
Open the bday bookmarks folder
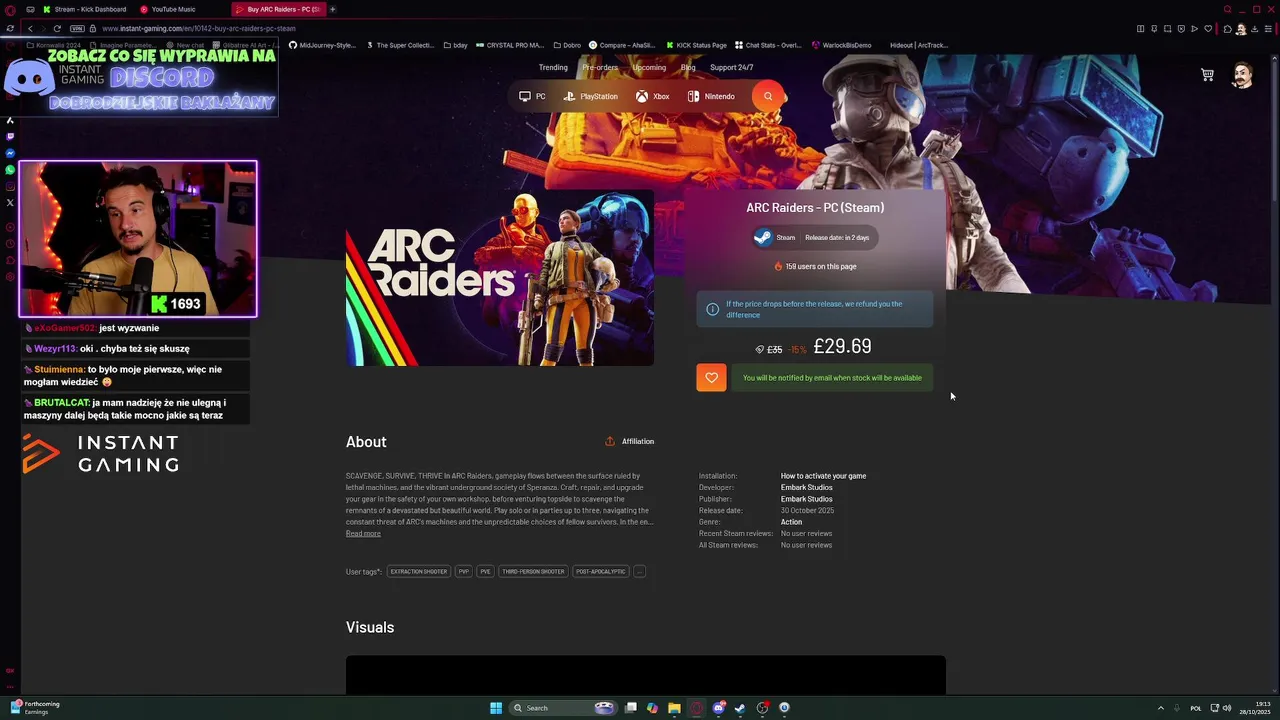456,45
